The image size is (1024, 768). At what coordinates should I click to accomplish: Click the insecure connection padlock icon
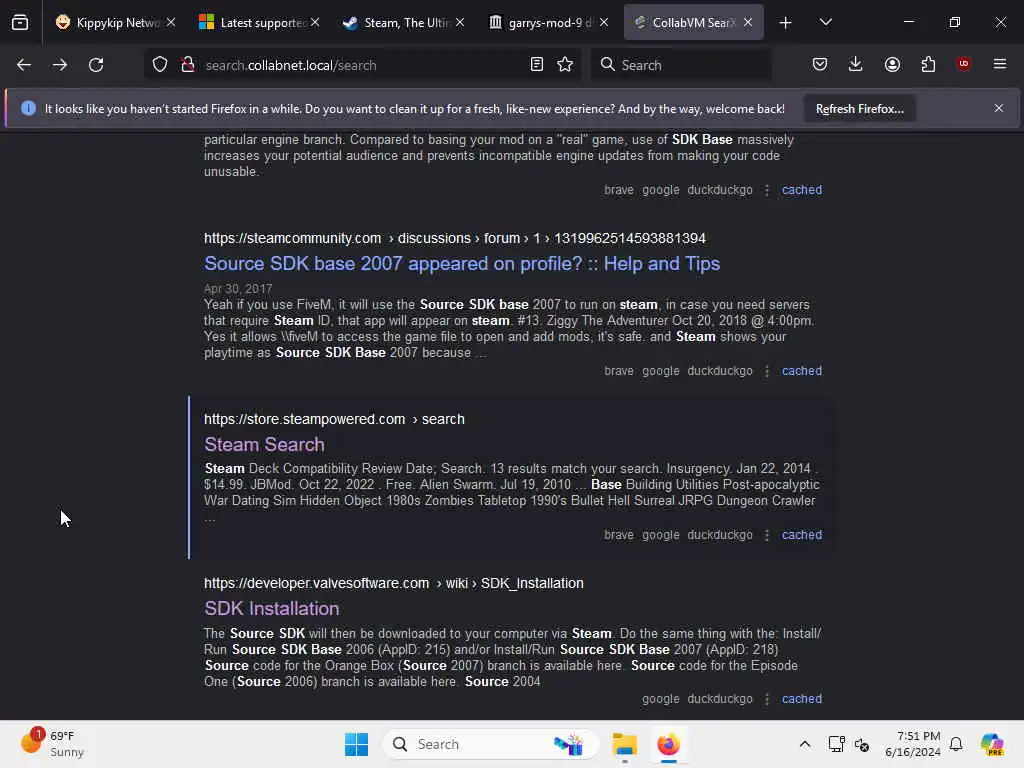[187, 65]
